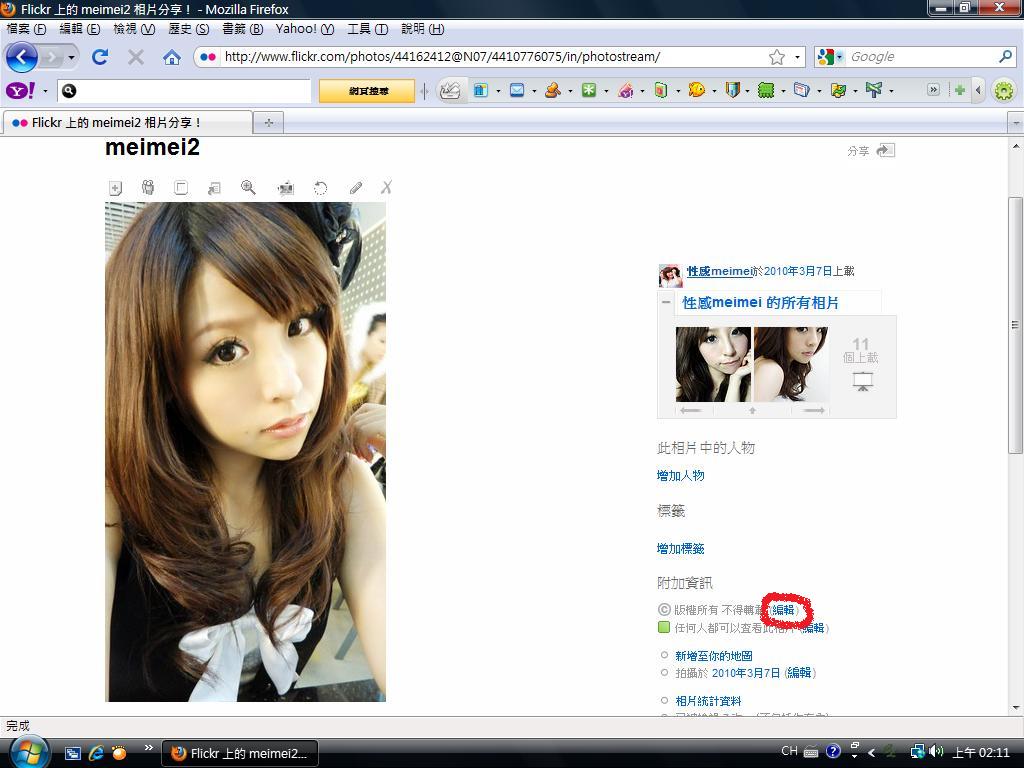
Task: Open the 書籤 (B) menu
Action: pyautogui.click(x=243, y=29)
